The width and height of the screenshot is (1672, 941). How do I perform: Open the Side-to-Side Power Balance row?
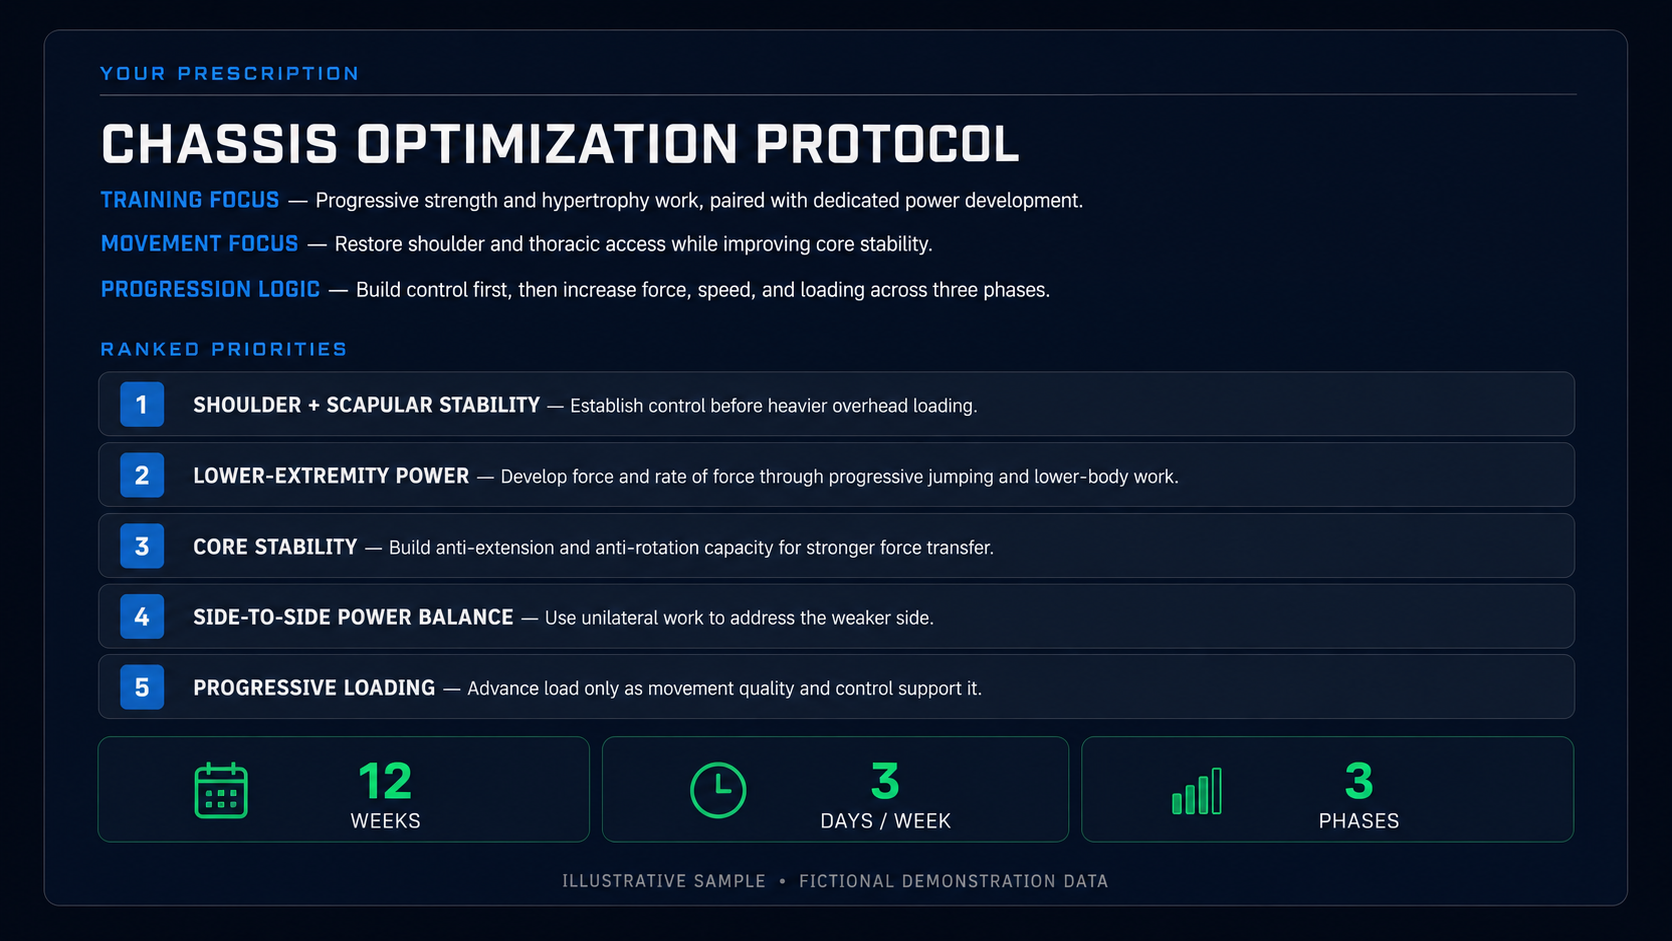(836, 617)
